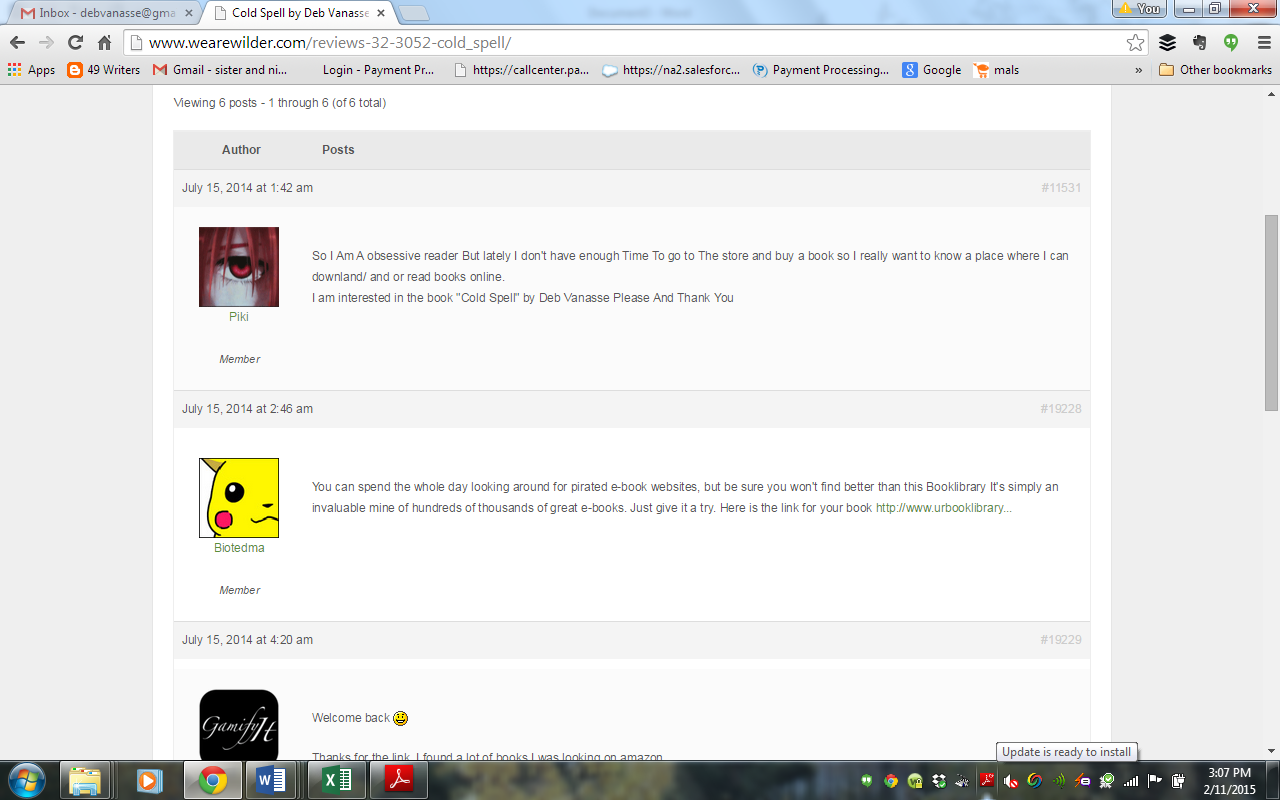The height and width of the screenshot is (800, 1280).
Task: Open a new tab with the new-tab button
Action: (x=414, y=13)
